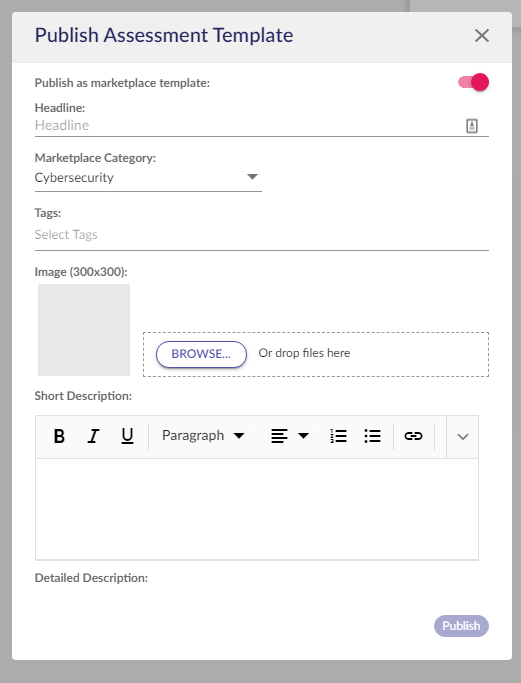Click the Browse button for image upload
The width and height of the screenshot is (521, 683).
click(x=201, y=354)
